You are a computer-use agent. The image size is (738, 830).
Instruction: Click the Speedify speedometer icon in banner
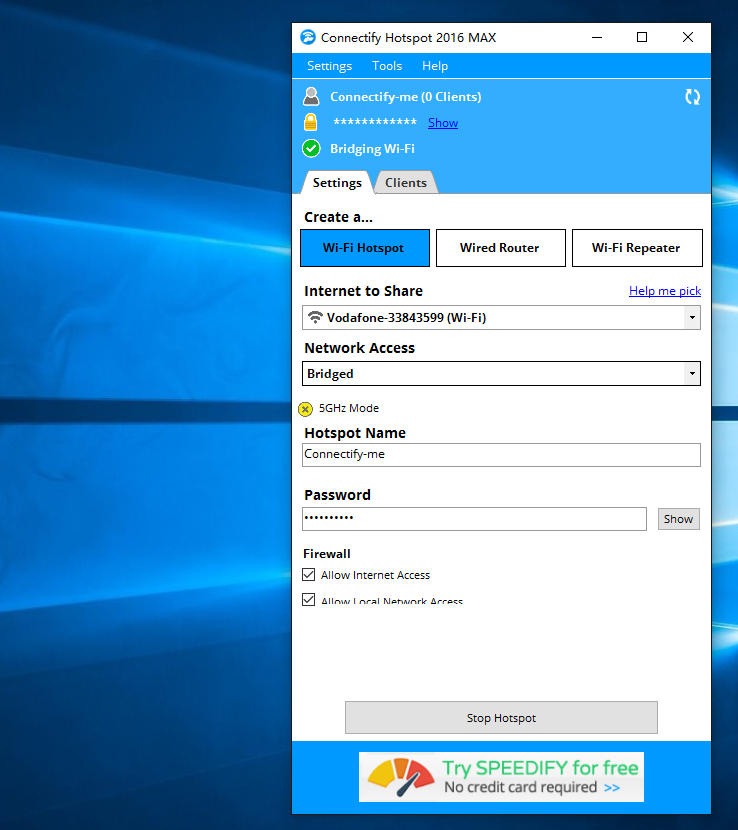[400, 777]
